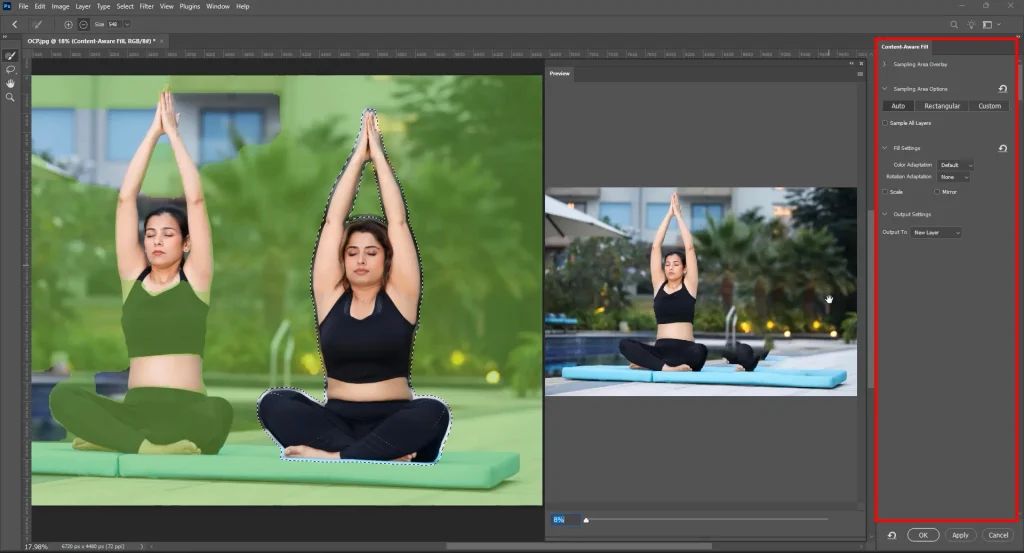Screen dimensions: 1024x553
Task: Open the Window menu
Action: (217, 7)
